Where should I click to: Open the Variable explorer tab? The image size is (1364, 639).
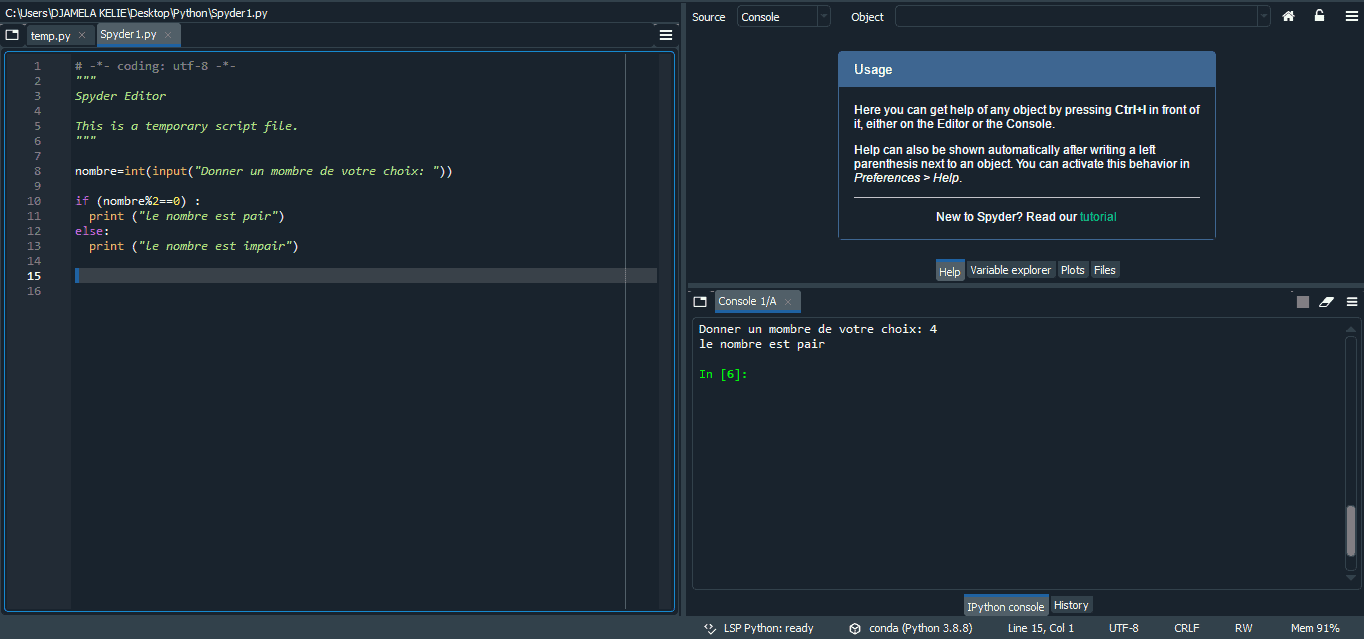(x=1010, y=270)
